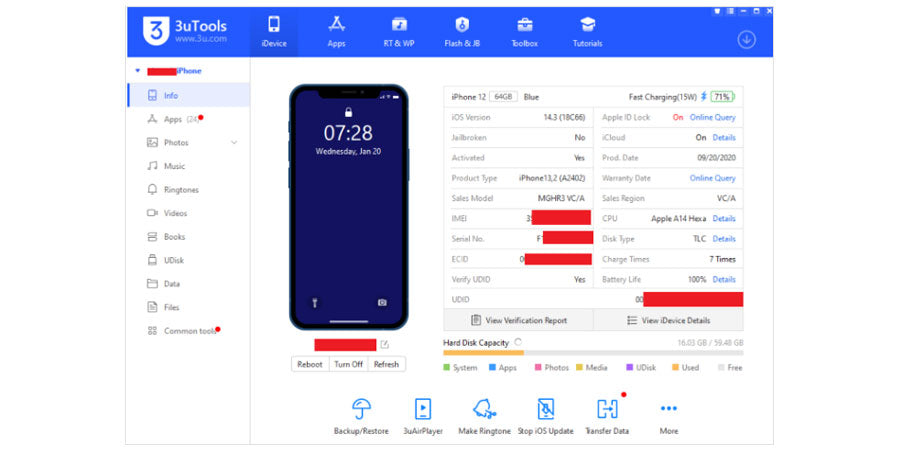
Task: Open the iDevice tab
Action: pos(274,32)
